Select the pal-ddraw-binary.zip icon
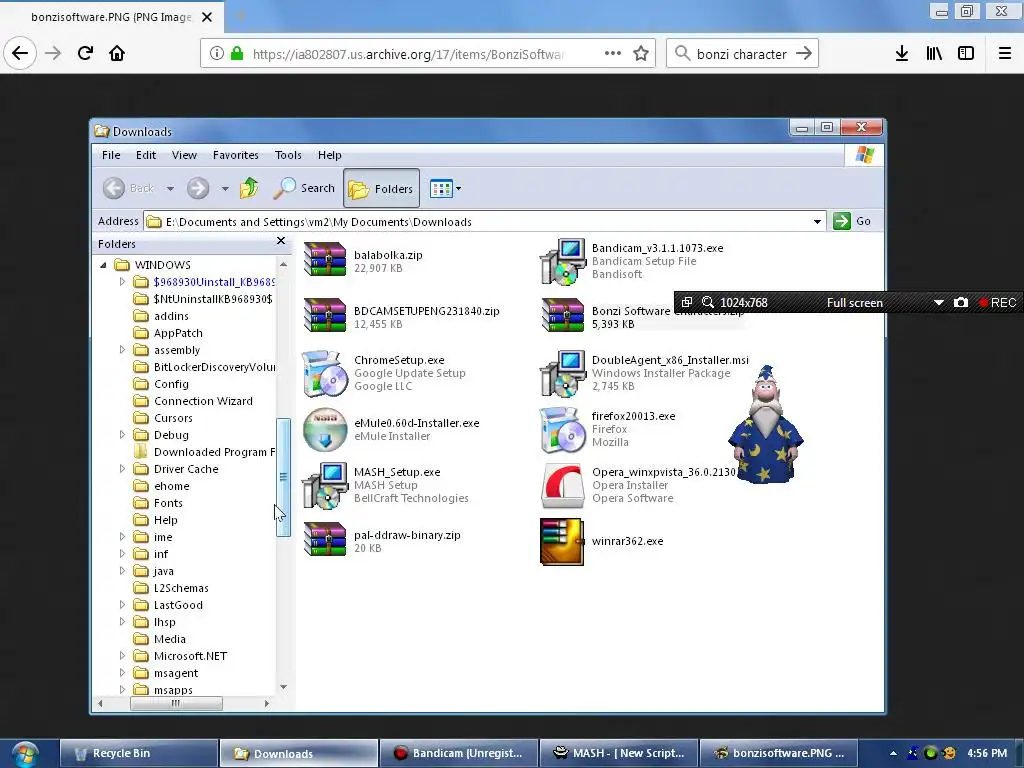Viewport: 1024px width, 768px height. coord(325,539)
